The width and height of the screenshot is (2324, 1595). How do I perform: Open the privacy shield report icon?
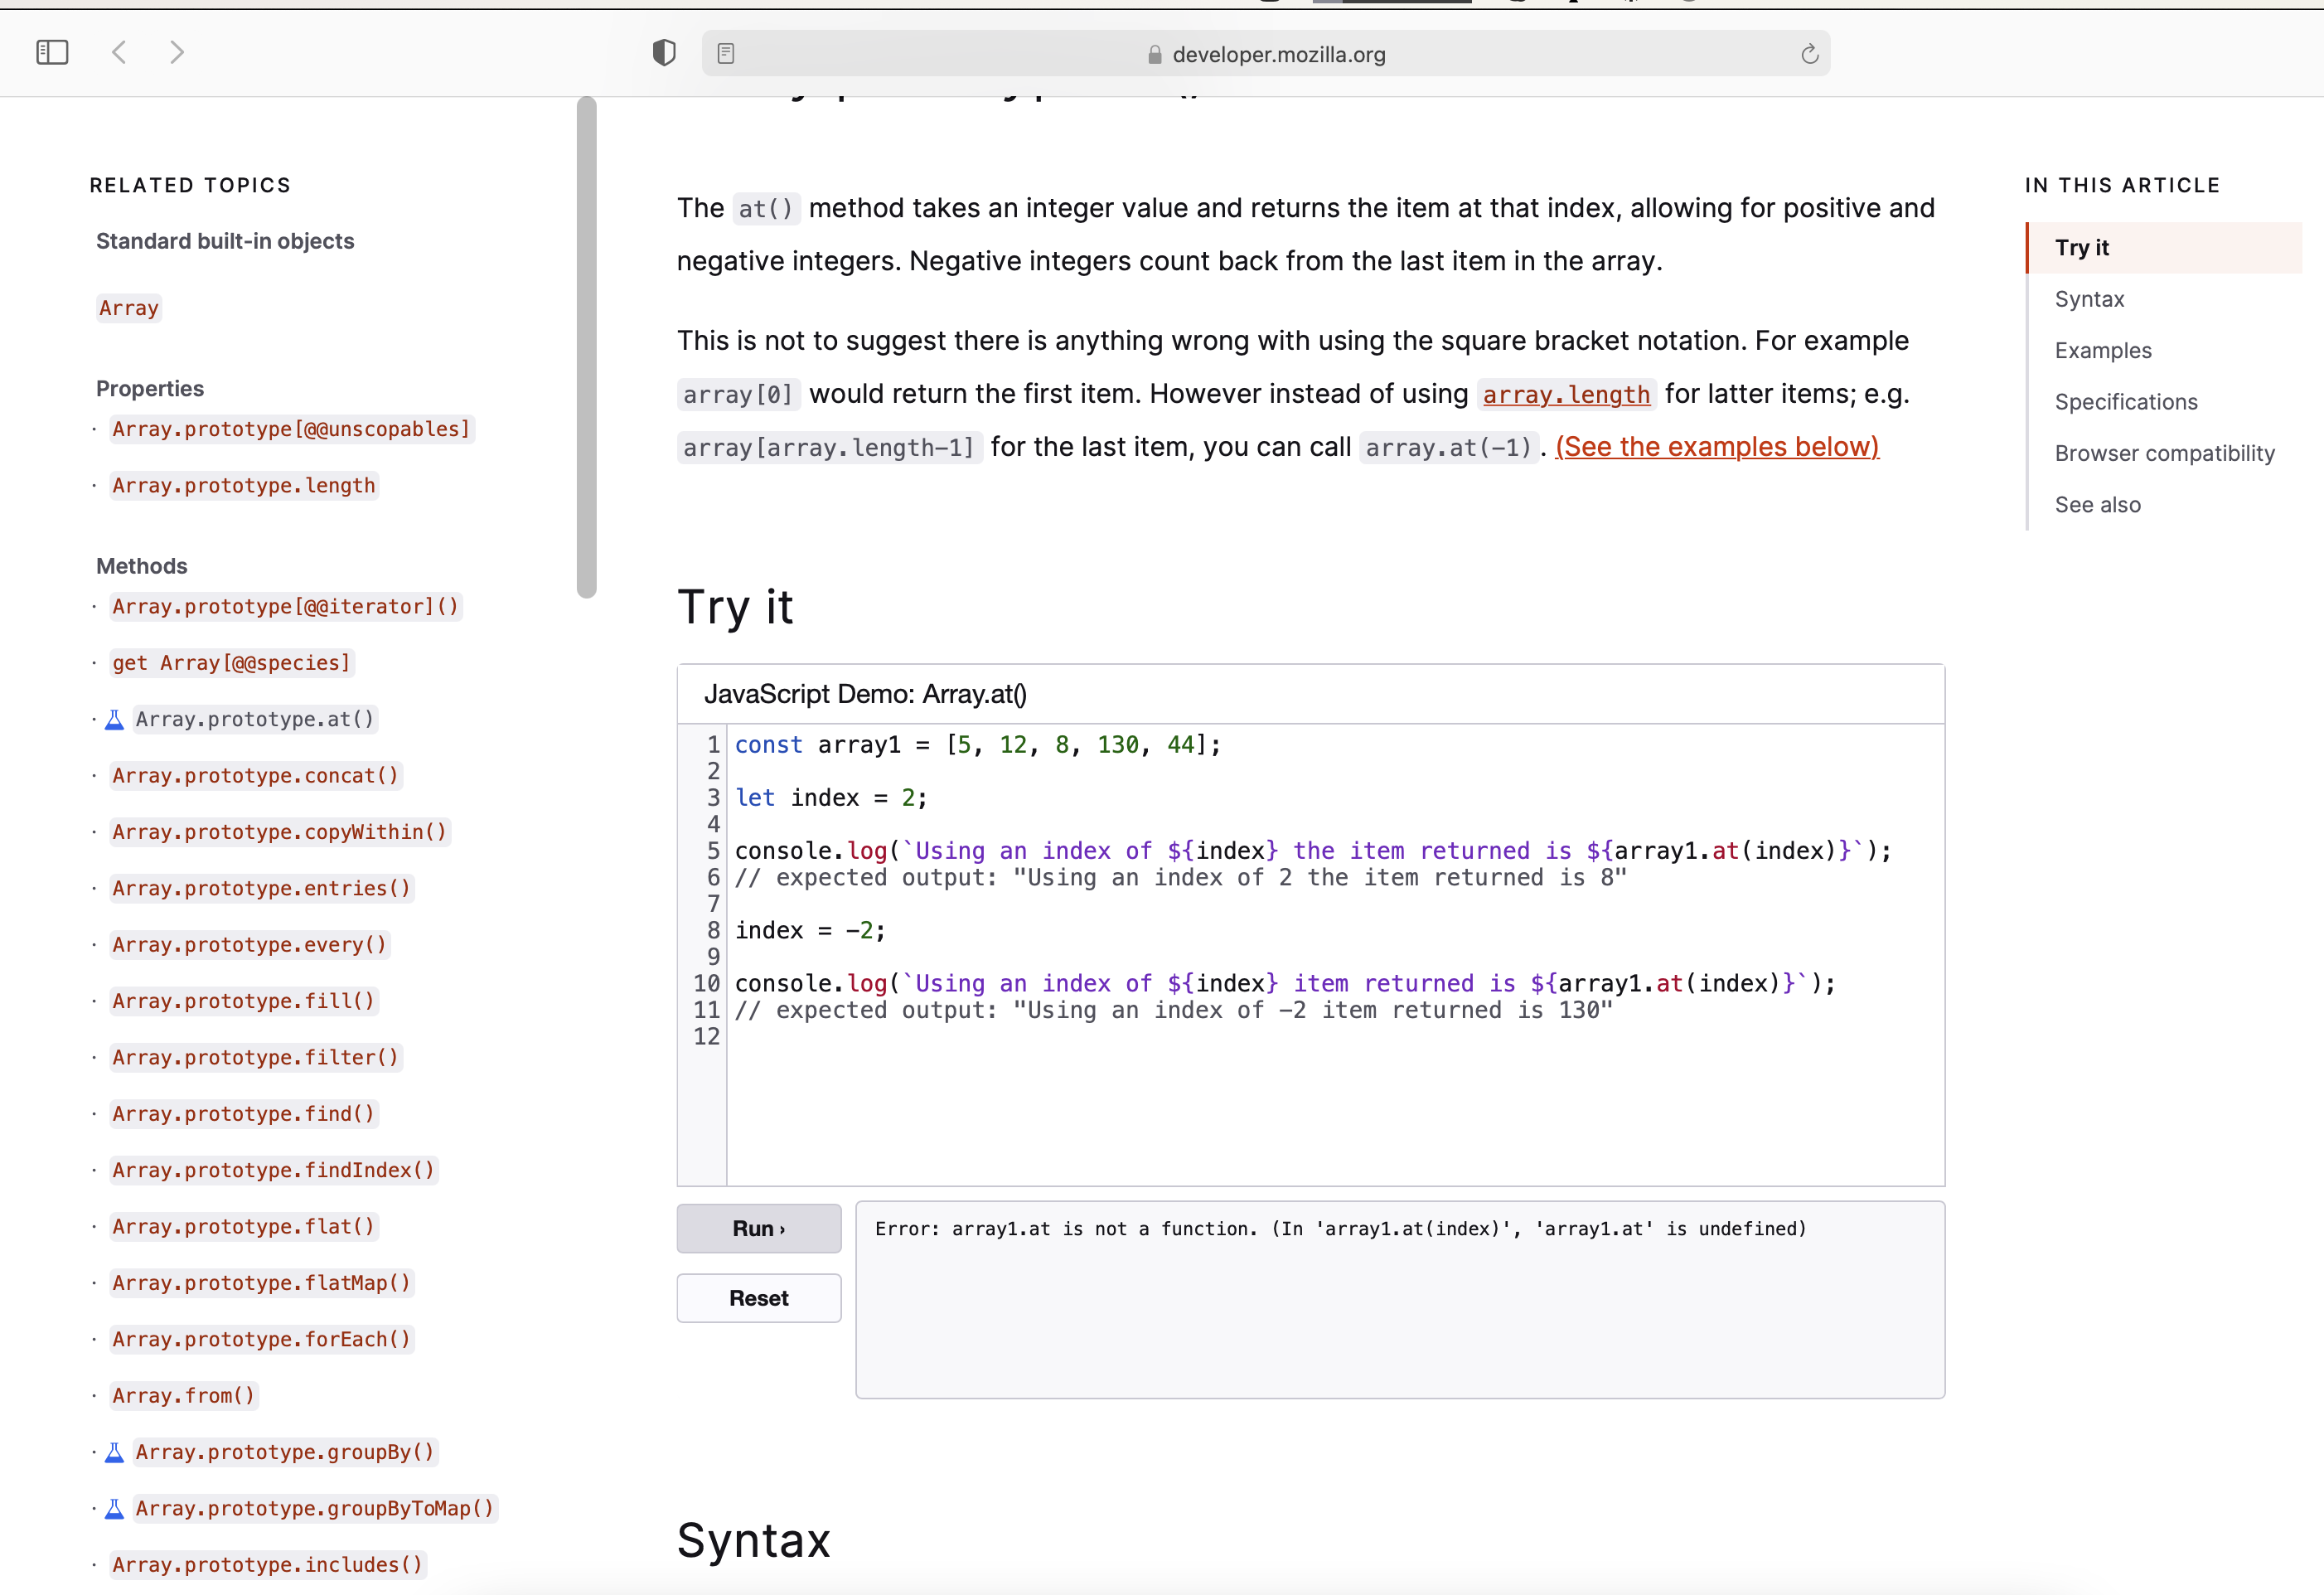(x=664, y=52)
